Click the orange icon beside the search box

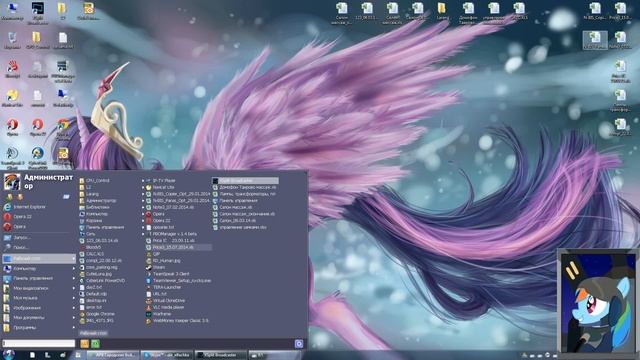coord(84,344)
